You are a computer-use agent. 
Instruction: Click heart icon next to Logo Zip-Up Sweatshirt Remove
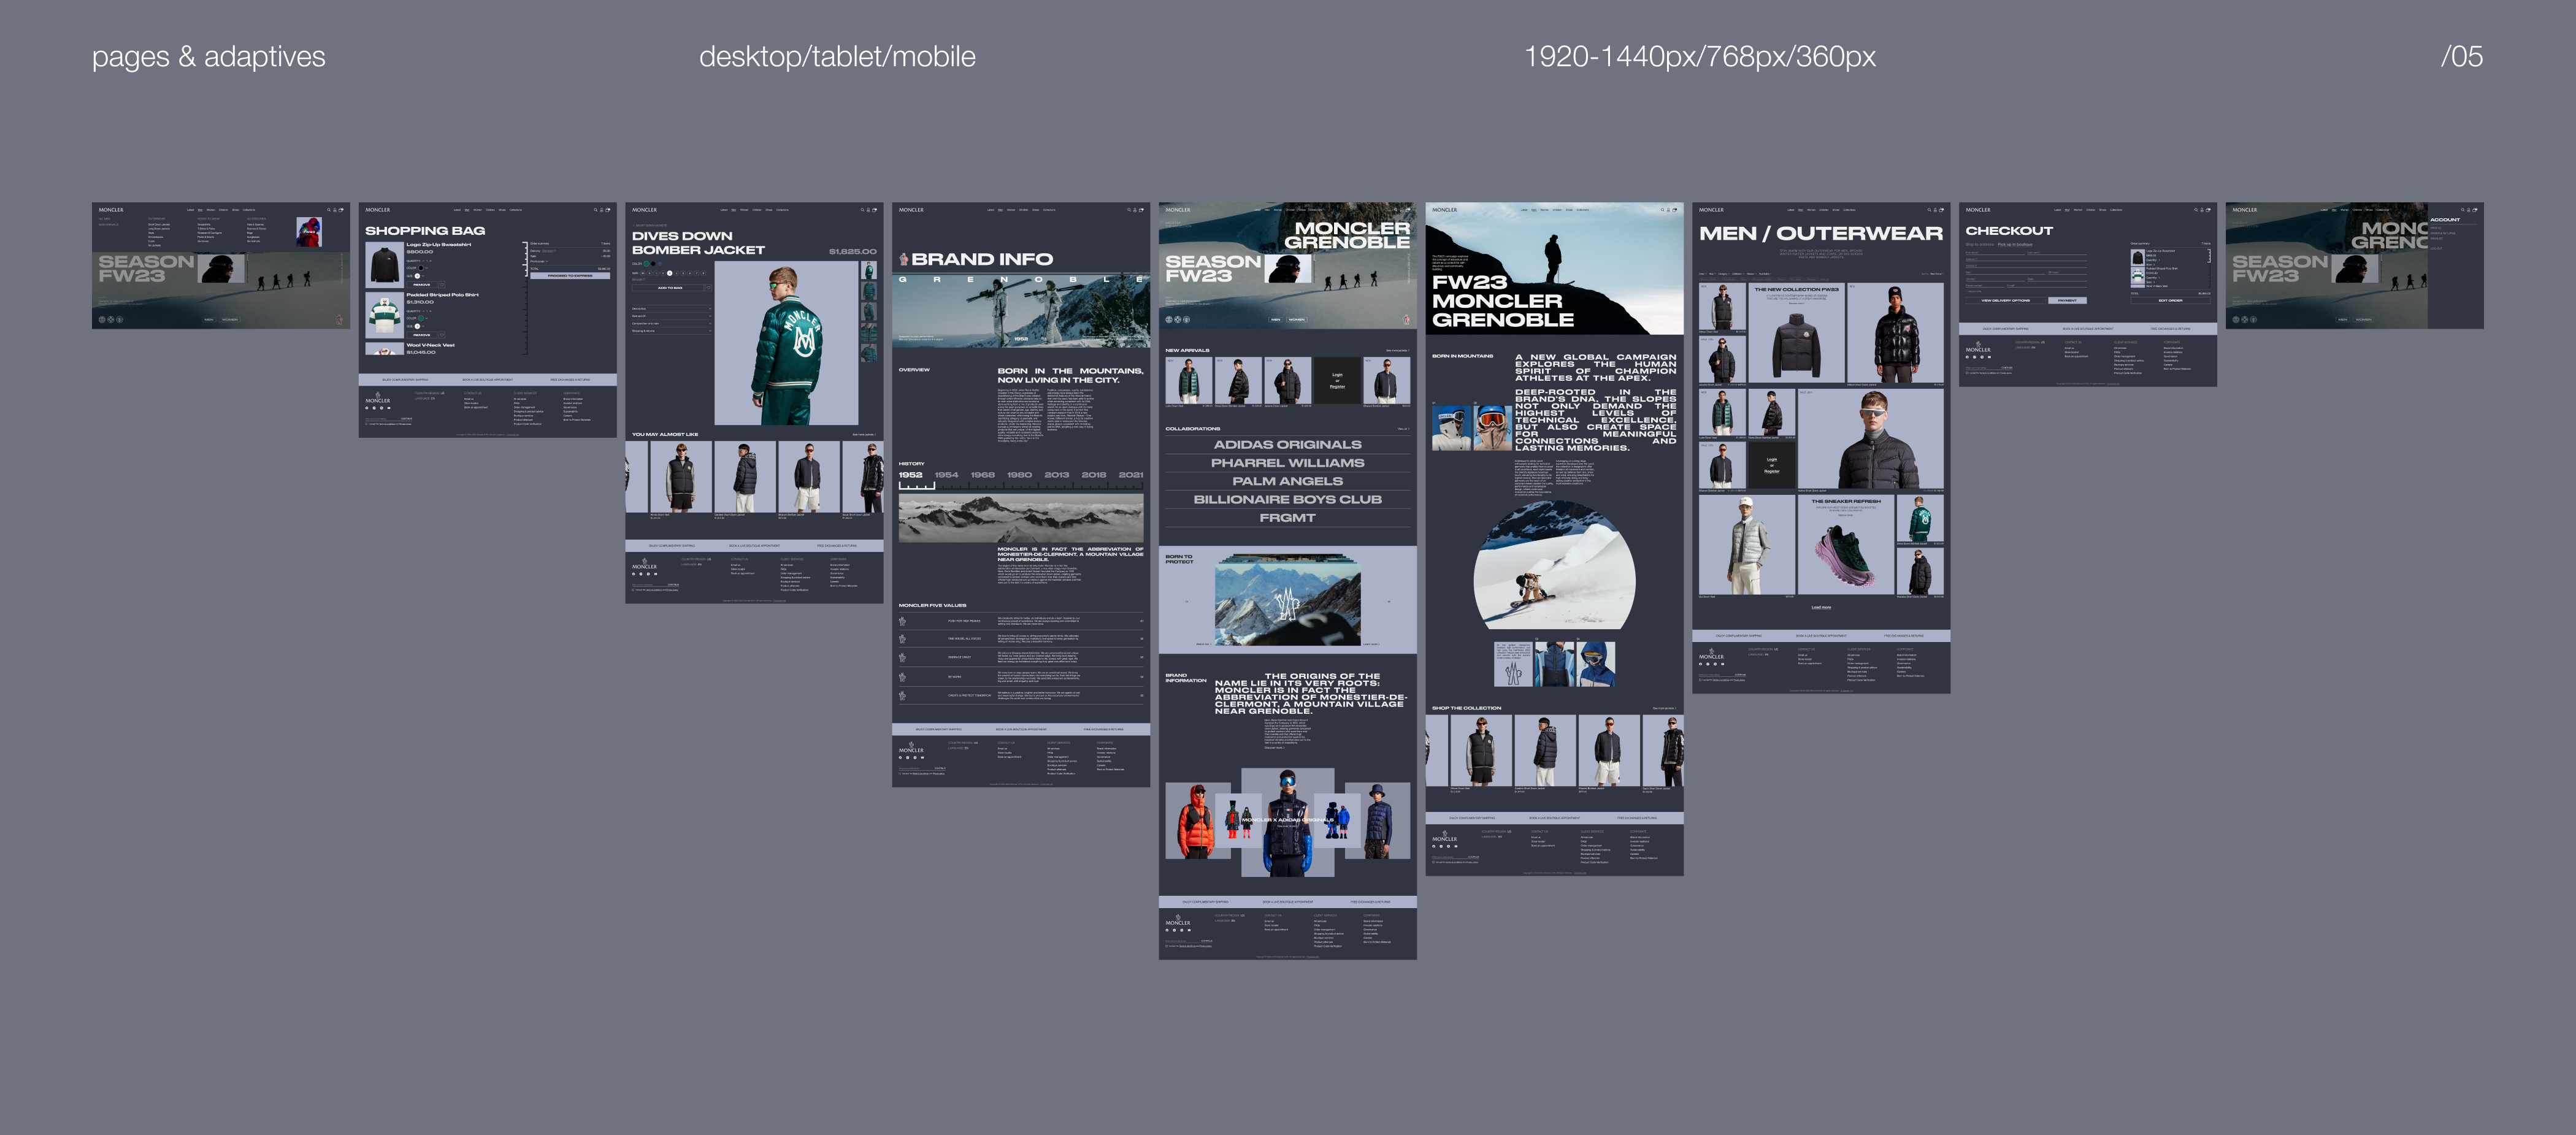pos(442,285)
